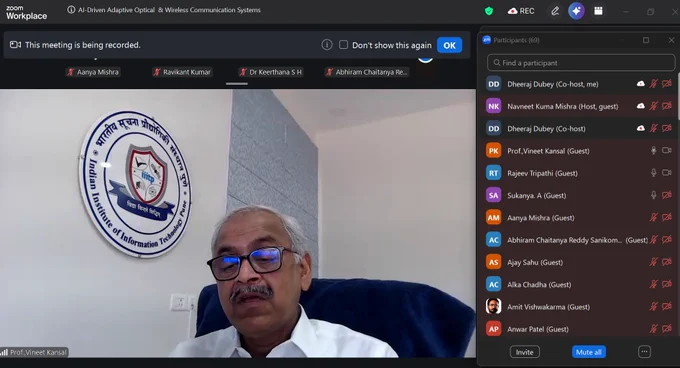
Task: Select Abhiram Chaitanya Reddy Sanikom.. row
Action: [579, 240]
